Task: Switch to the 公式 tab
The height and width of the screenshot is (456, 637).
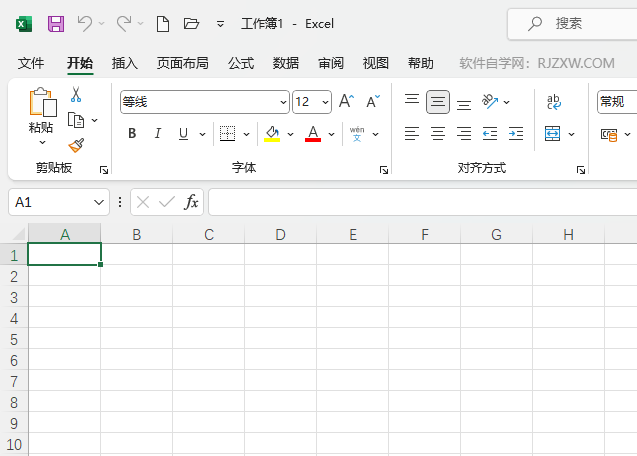Action: 241,63
